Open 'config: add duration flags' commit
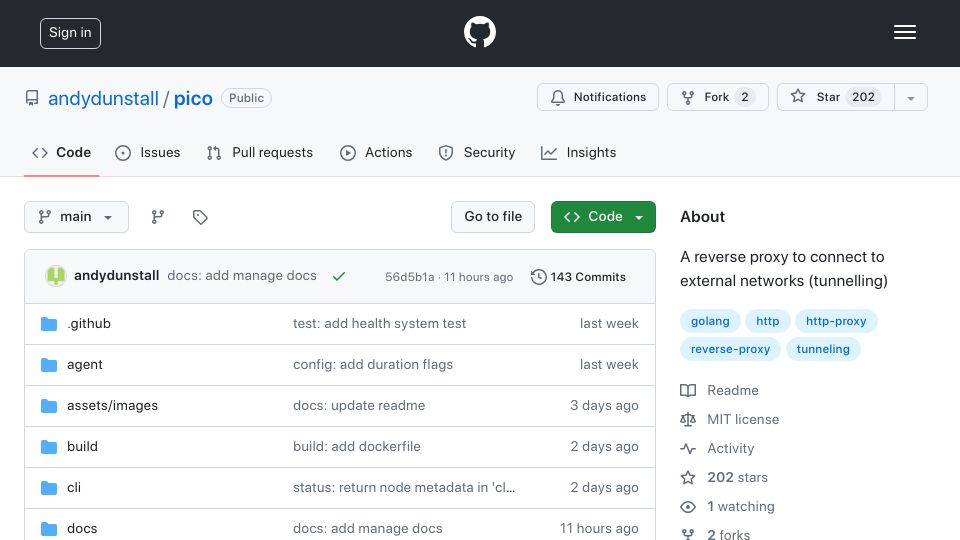Image resolution: width=960 pixels, height=540 pixels. tap(373, 364)
